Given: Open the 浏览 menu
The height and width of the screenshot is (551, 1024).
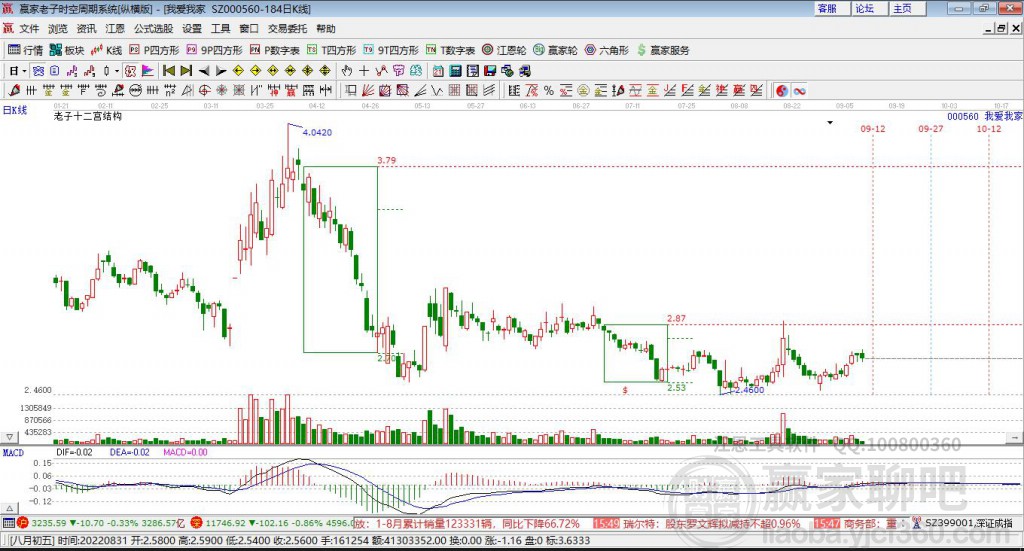Looking at the screenshot, I should click(58, 29).
